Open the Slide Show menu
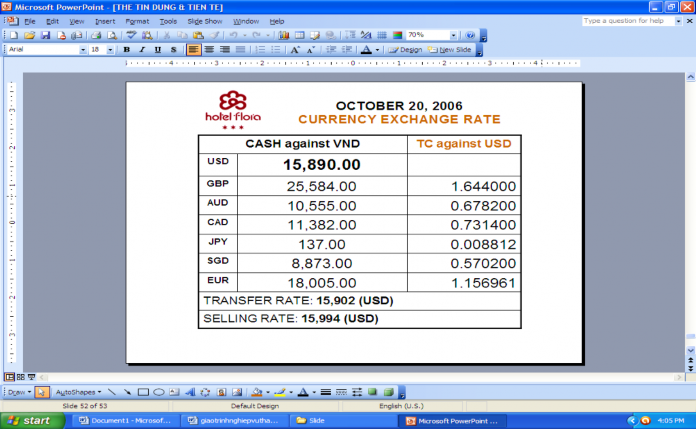696x429 pixels. (204, 20)
